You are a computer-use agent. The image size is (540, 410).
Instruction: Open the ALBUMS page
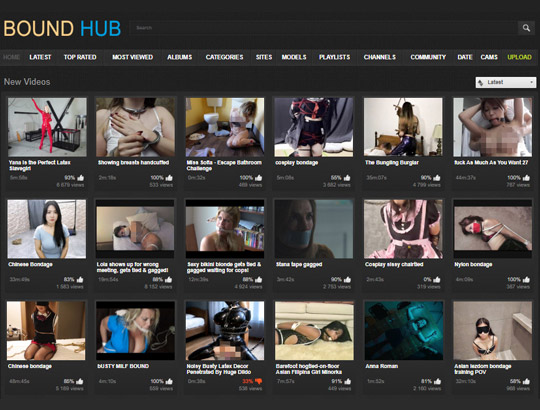(x=180, y=57)
